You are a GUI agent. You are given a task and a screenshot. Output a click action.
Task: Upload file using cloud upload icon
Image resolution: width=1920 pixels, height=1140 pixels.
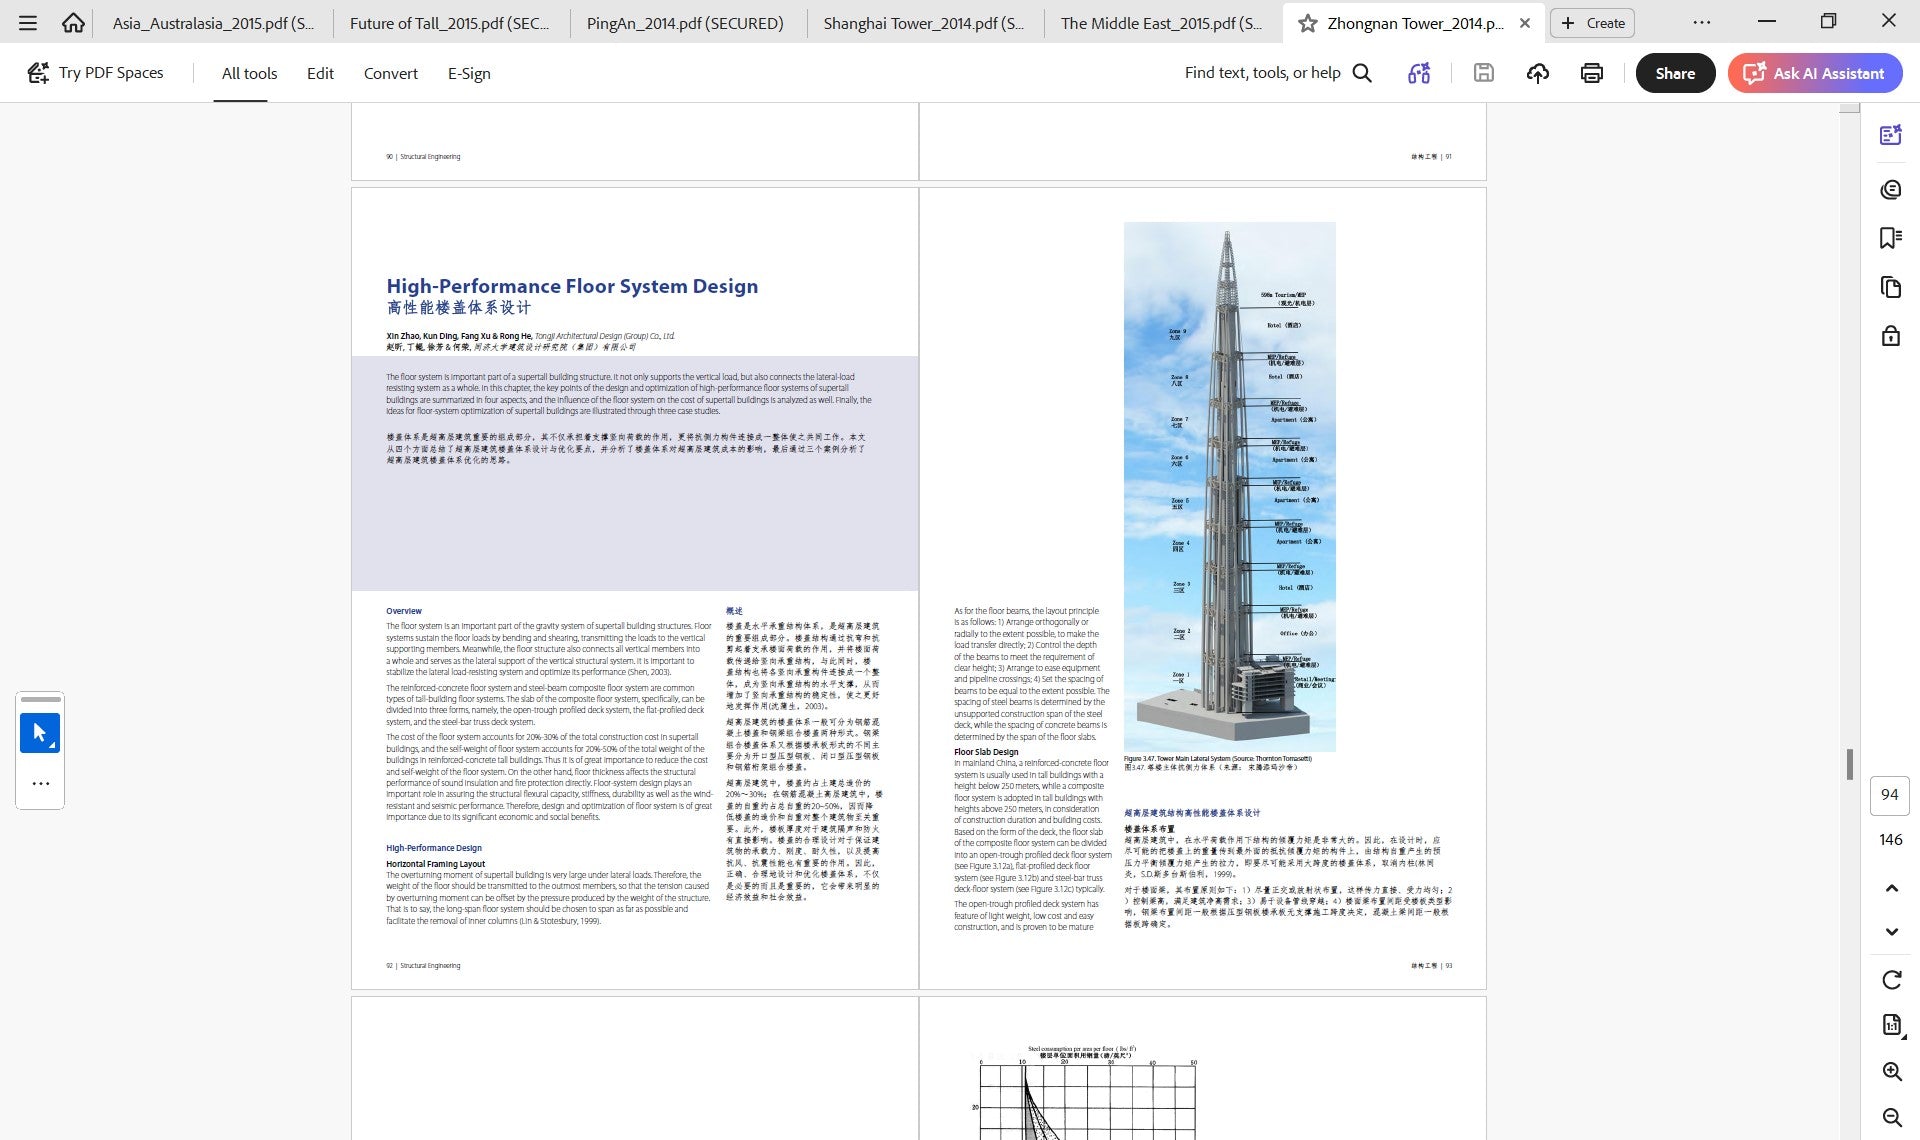tap(1538, 73)
